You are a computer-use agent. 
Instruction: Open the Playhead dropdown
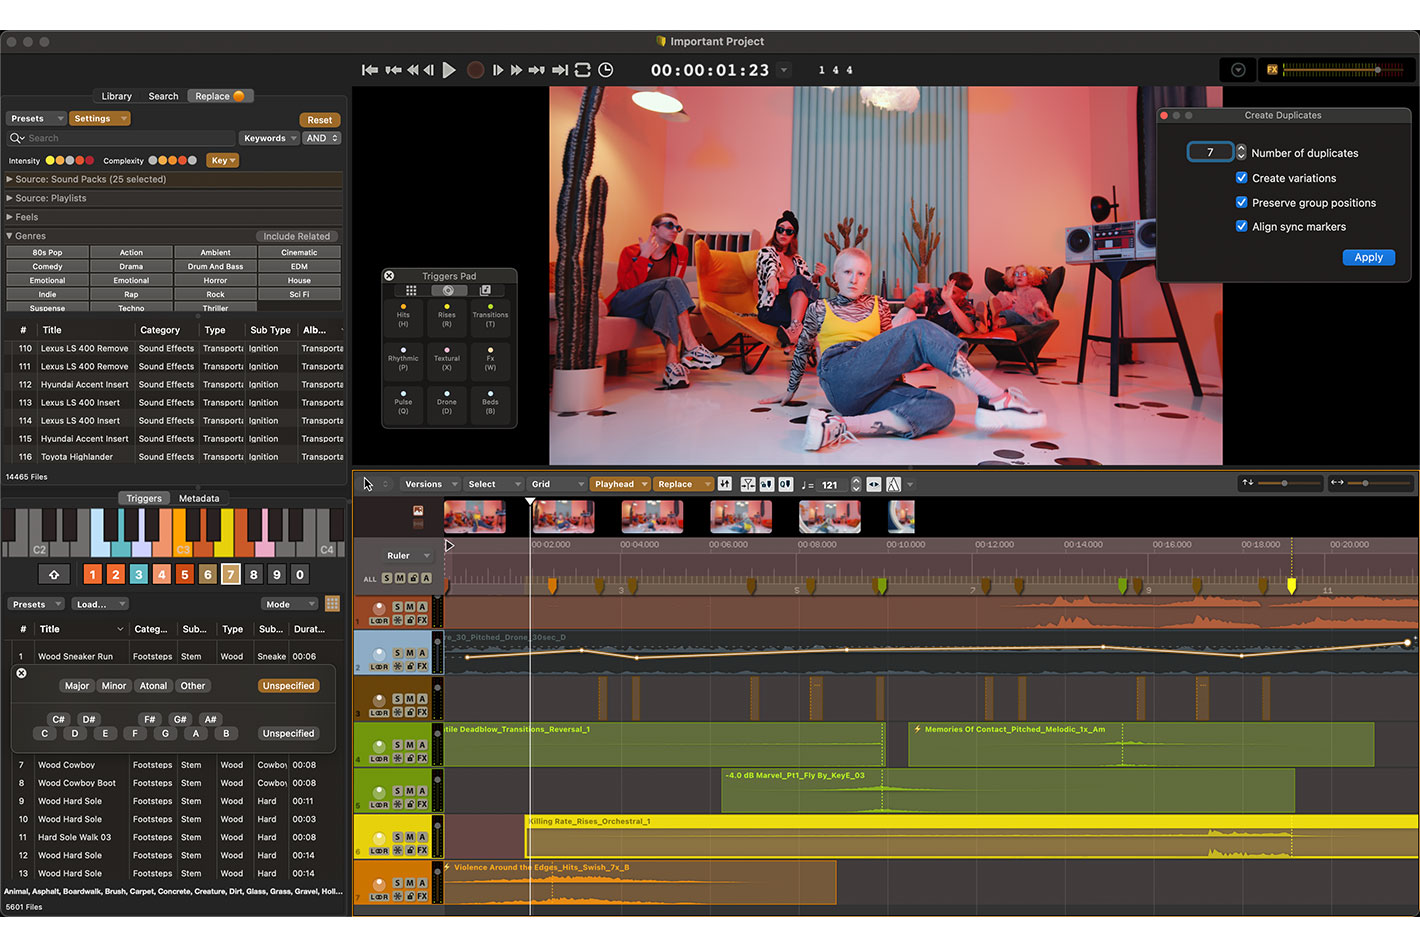point(621,484)
